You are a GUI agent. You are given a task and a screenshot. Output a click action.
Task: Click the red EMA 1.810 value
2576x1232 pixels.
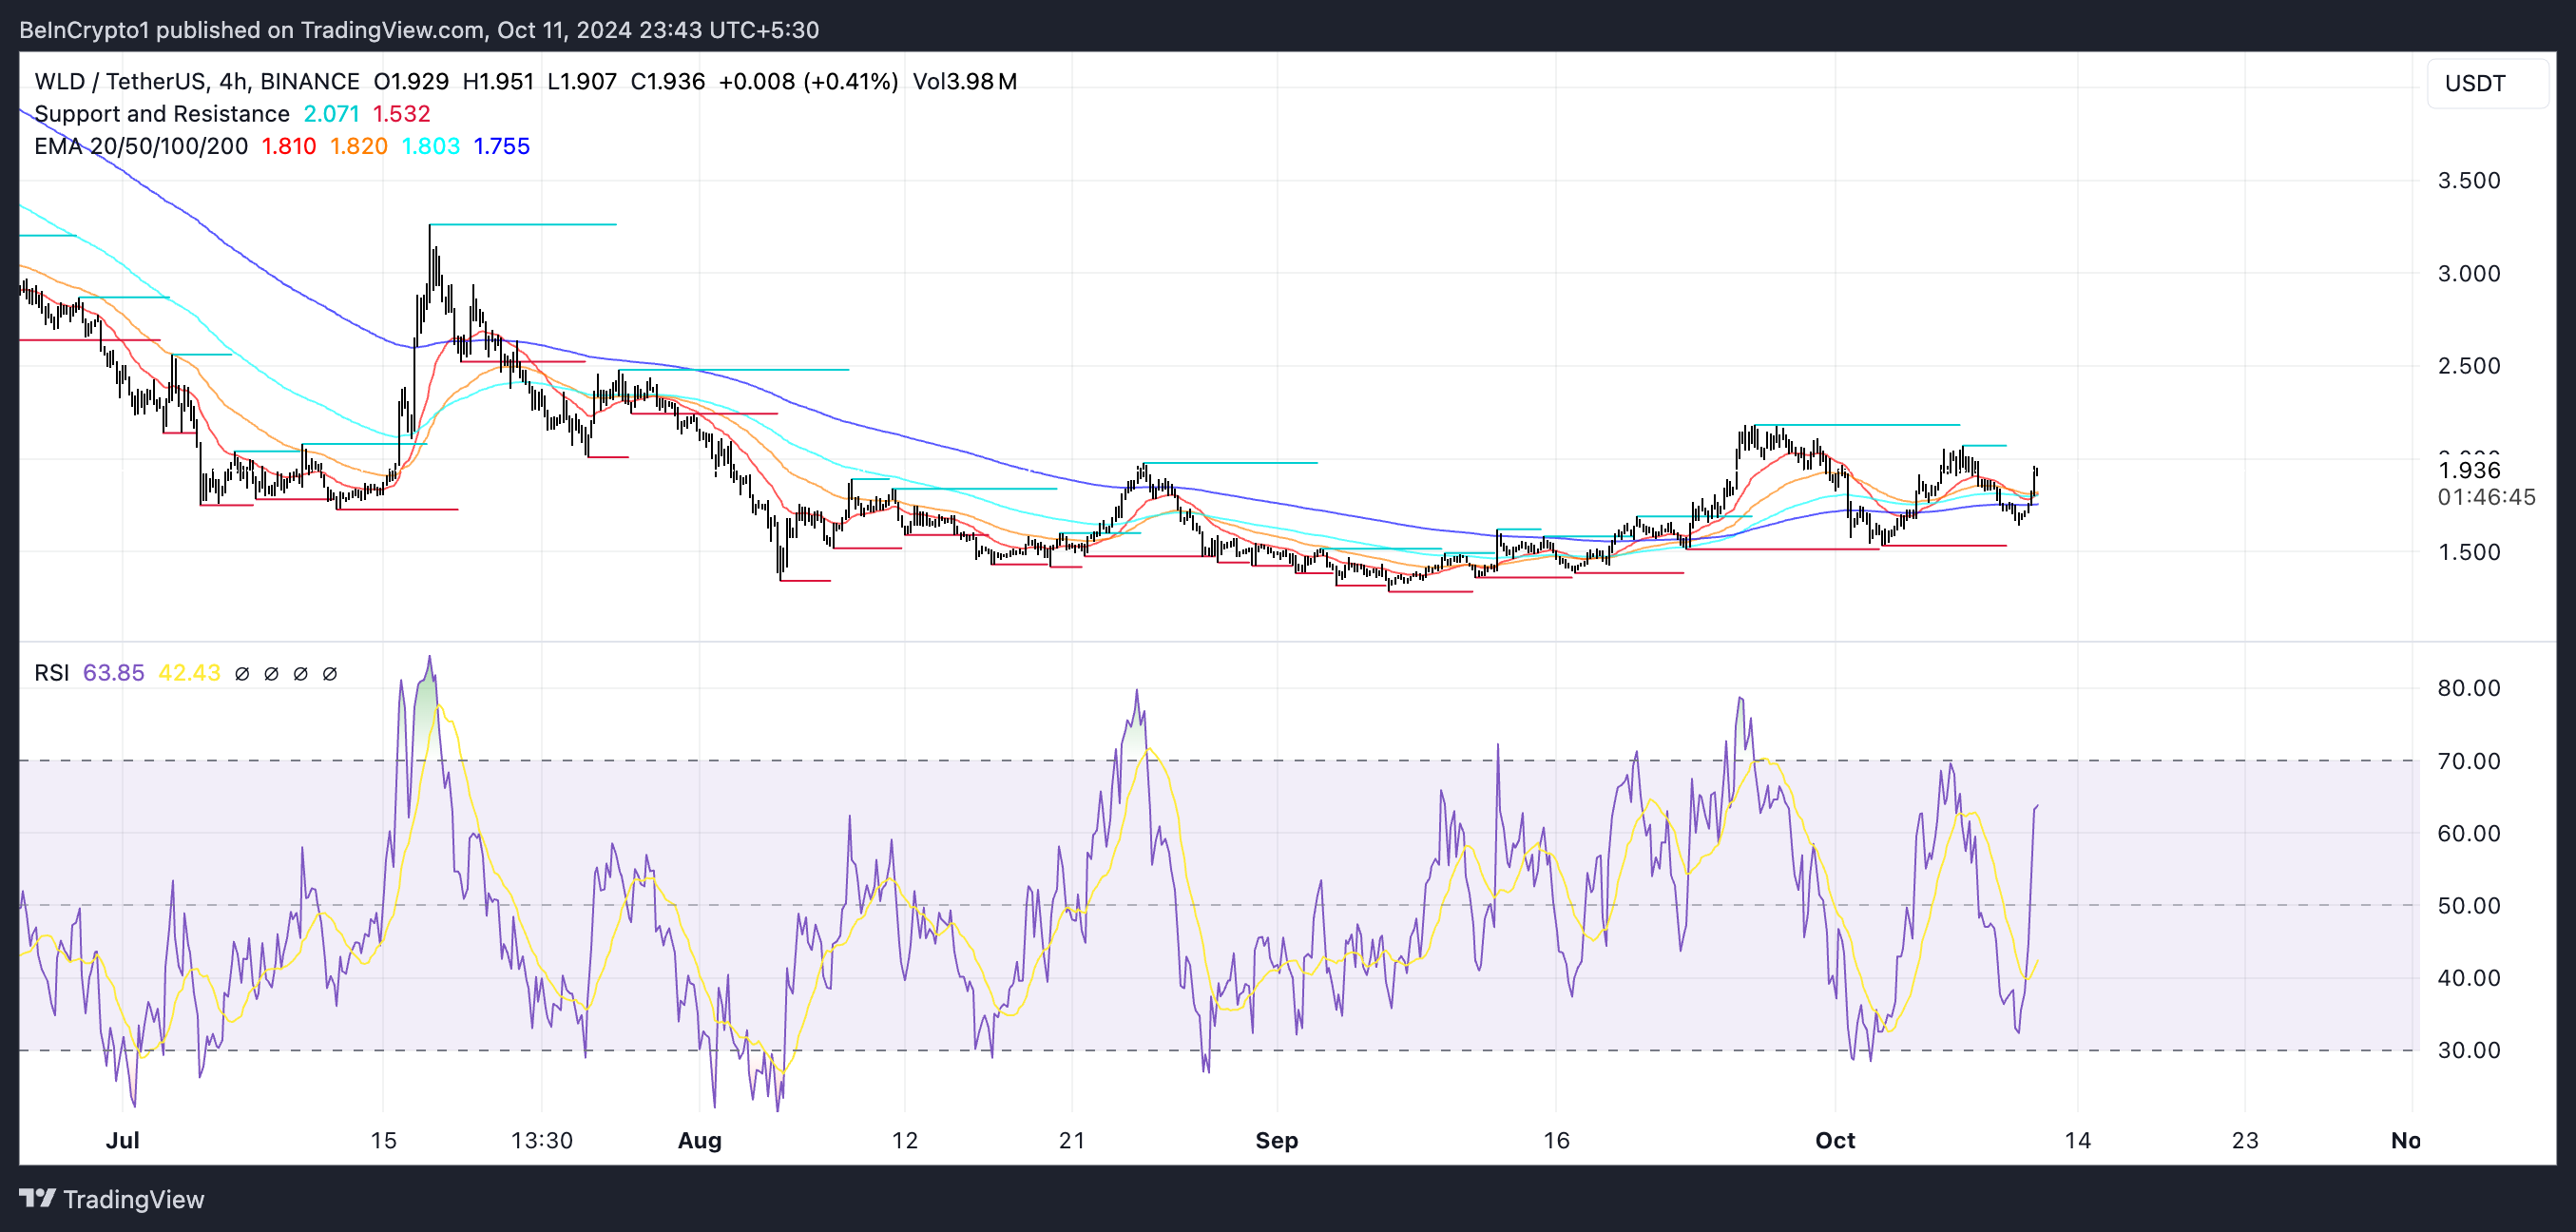(x=288, y=146)
